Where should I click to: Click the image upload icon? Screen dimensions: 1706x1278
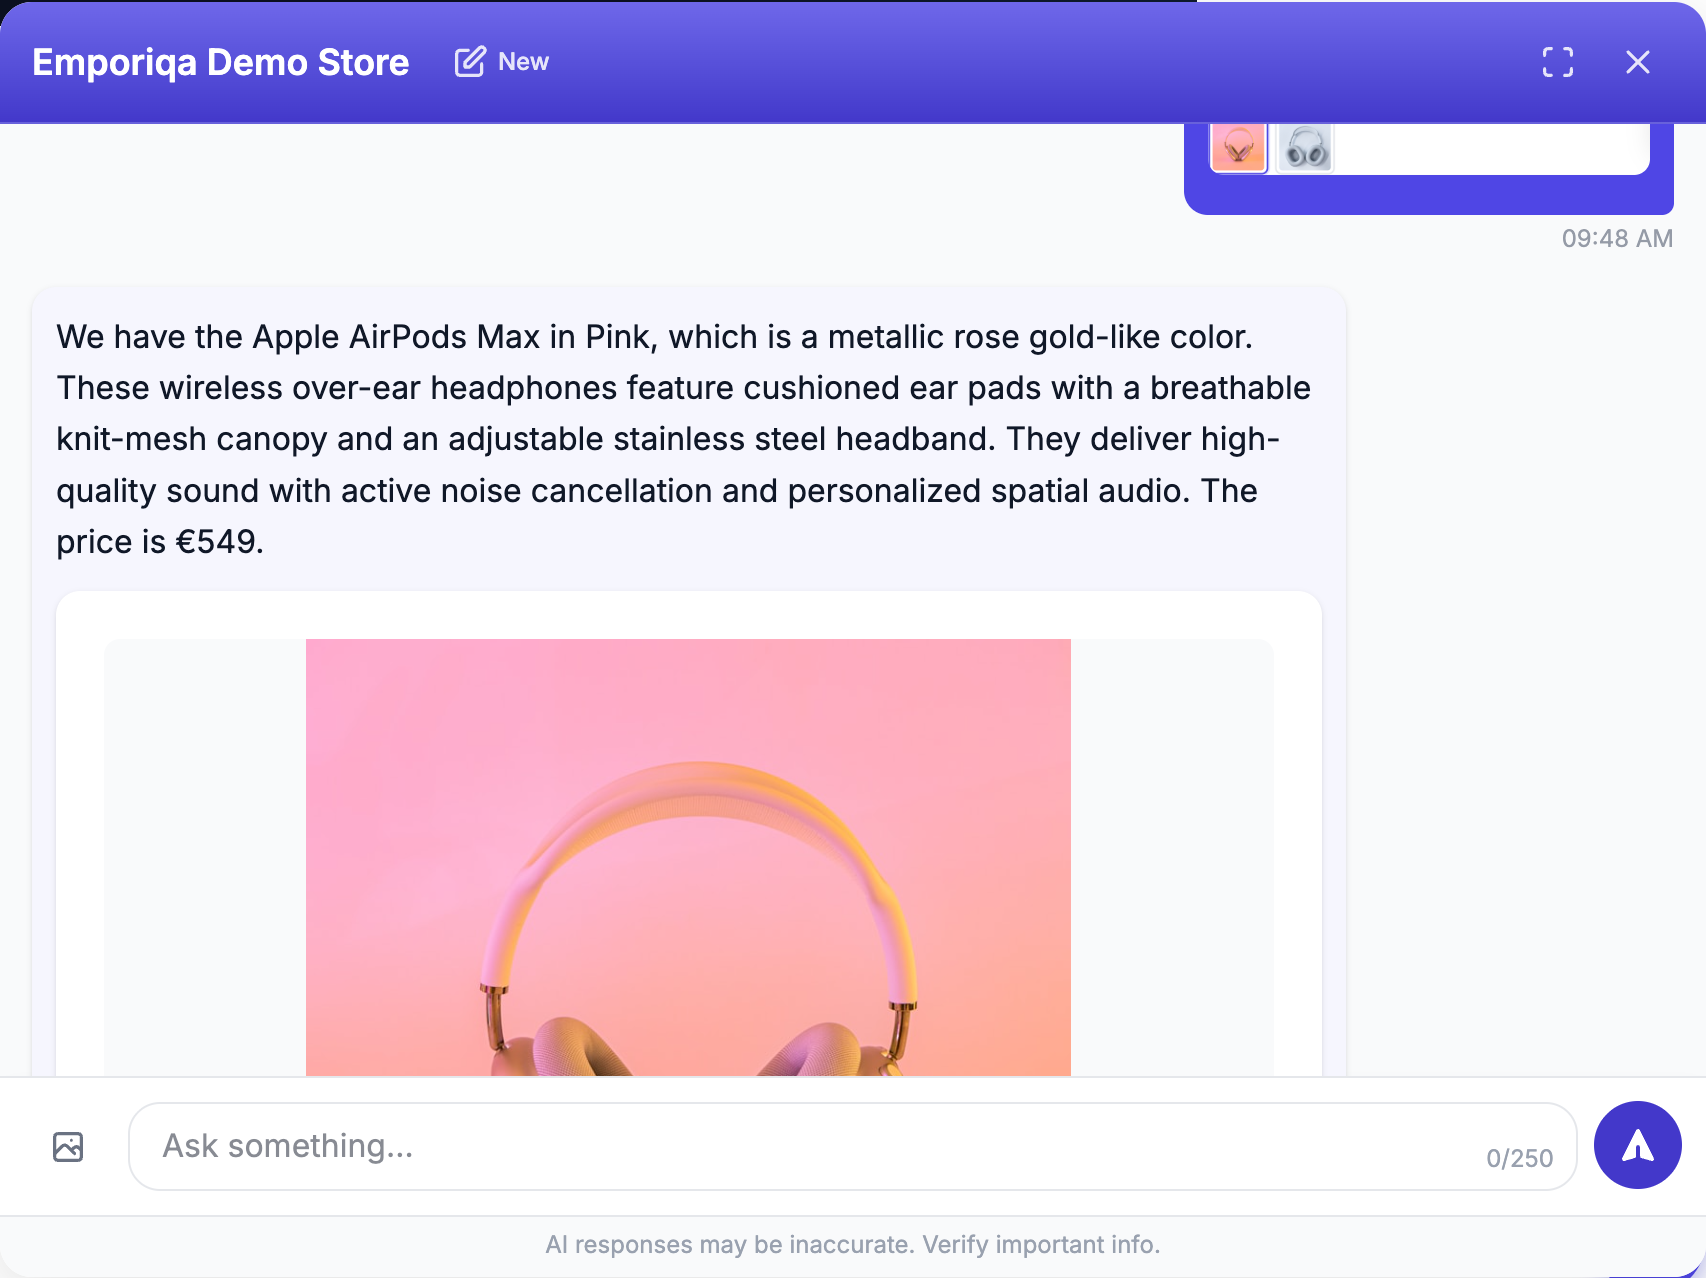[x=68, y=1146]
